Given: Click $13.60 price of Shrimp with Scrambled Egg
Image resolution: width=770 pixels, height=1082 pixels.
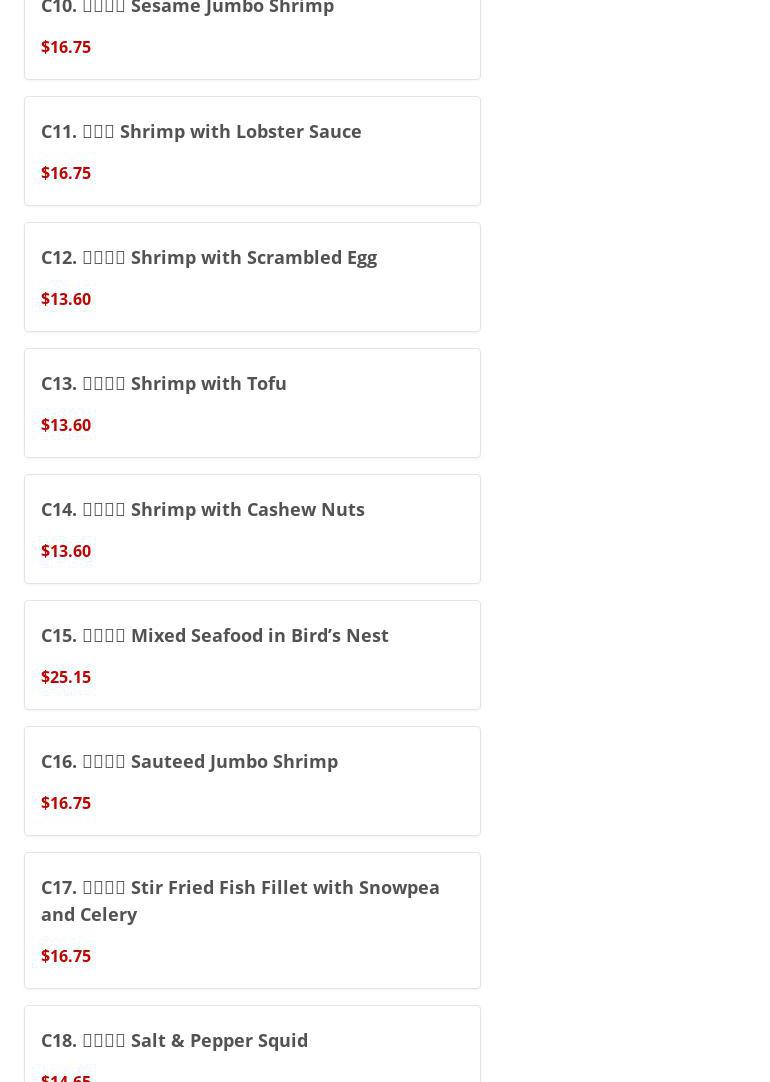Looking at the screenshot, I should tap(66, 299).
